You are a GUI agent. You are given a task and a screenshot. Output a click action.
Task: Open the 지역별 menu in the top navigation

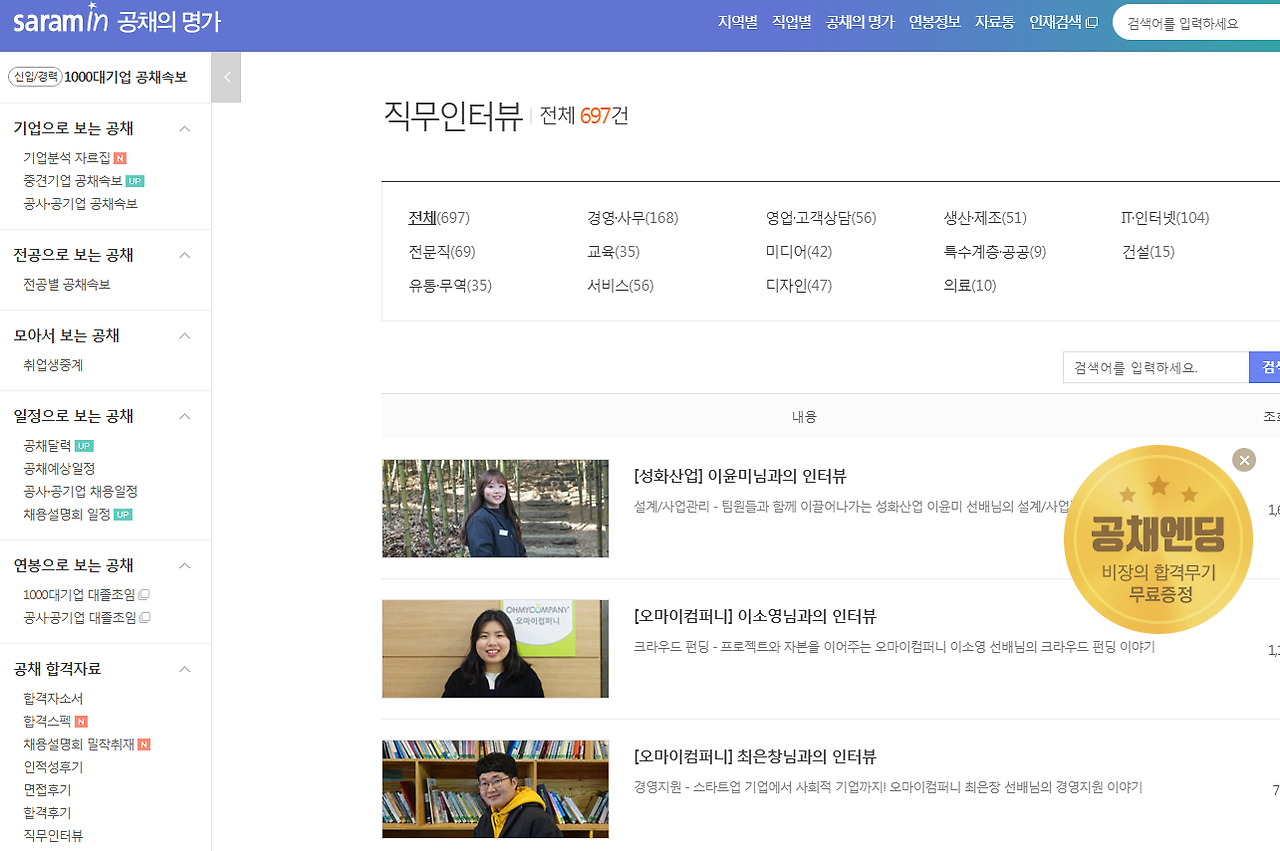(737, 22)
